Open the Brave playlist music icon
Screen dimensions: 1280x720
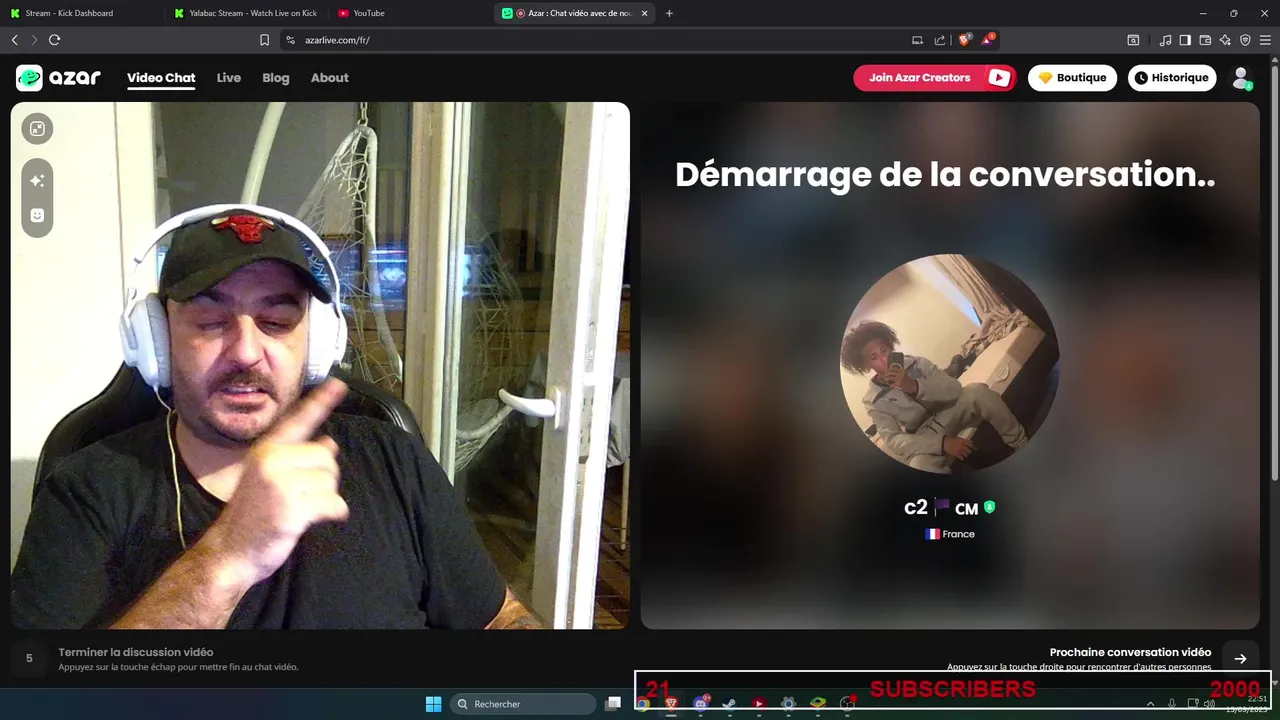[x=1165, y=40]
